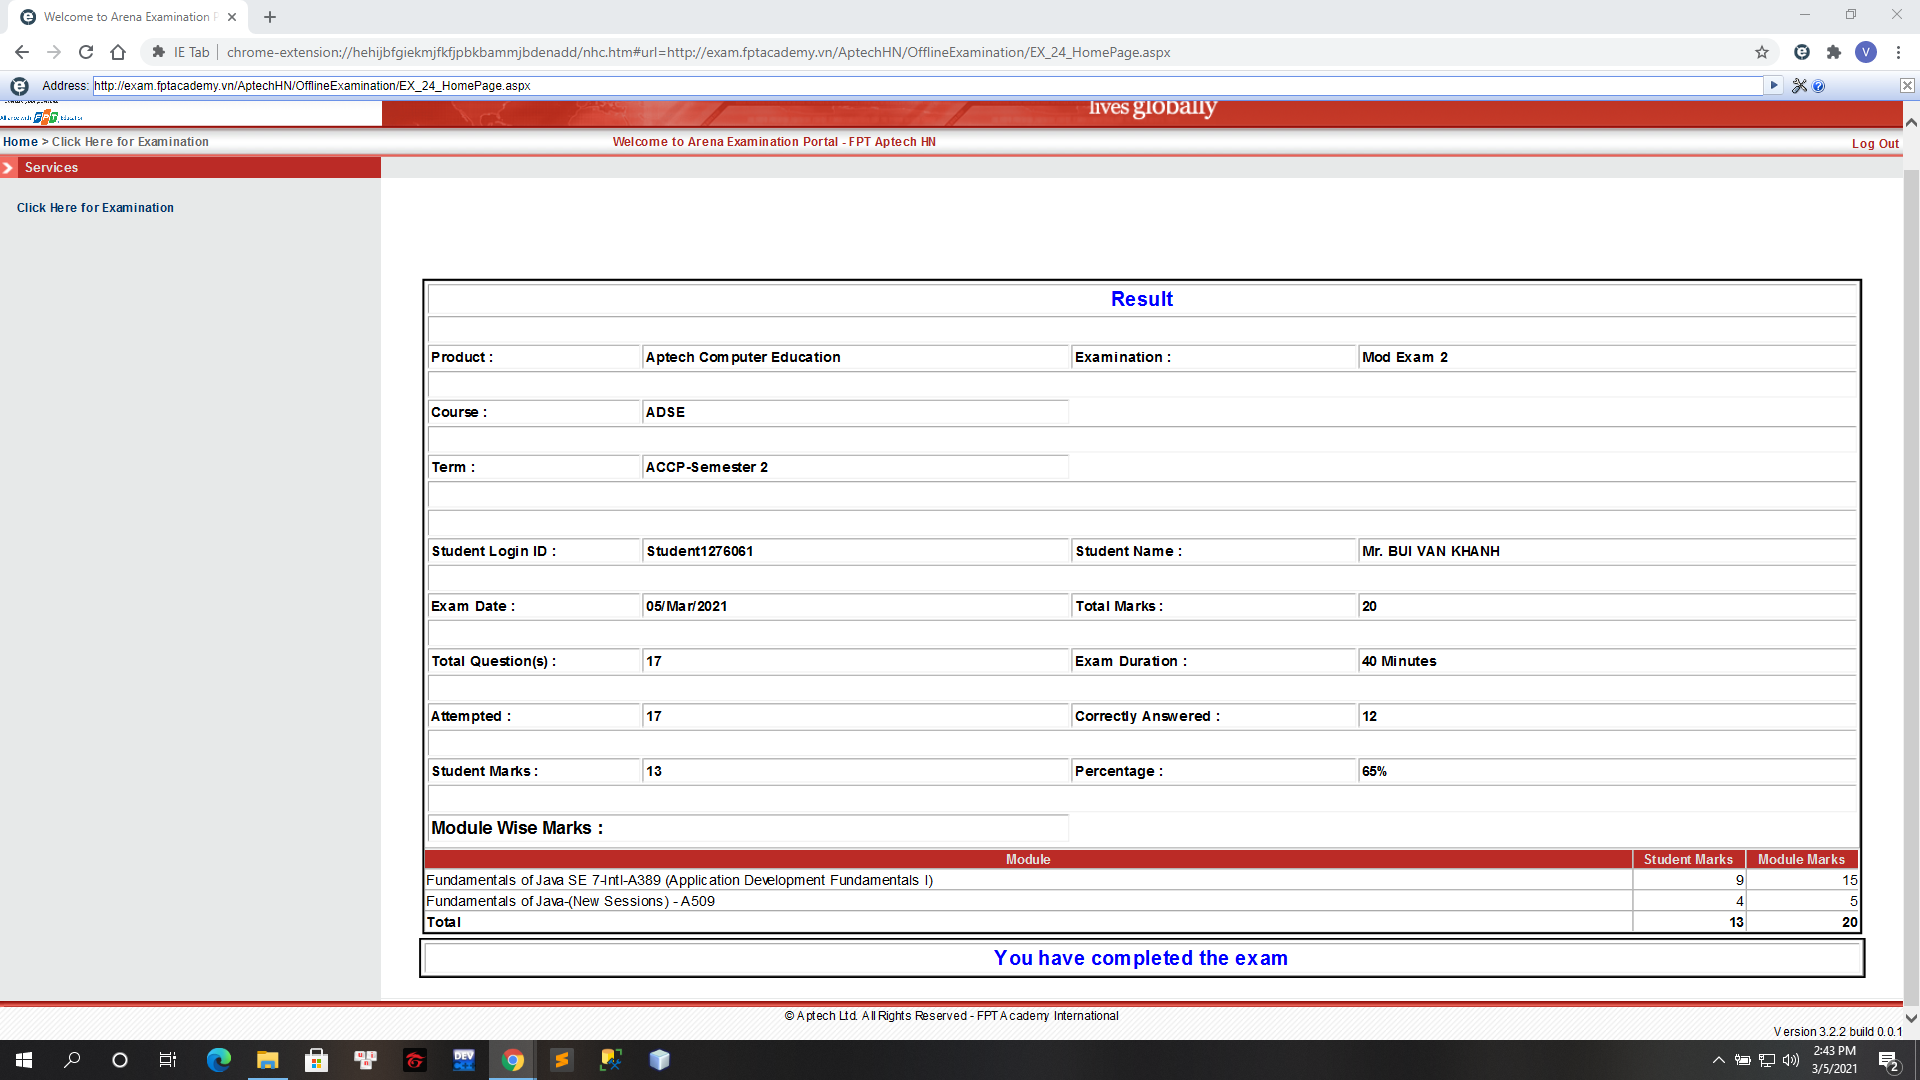Viewport: 1920px width, 1080px height.
Task: Click the IE Tab extension toolbar icon
Action: coord(1802,52)
